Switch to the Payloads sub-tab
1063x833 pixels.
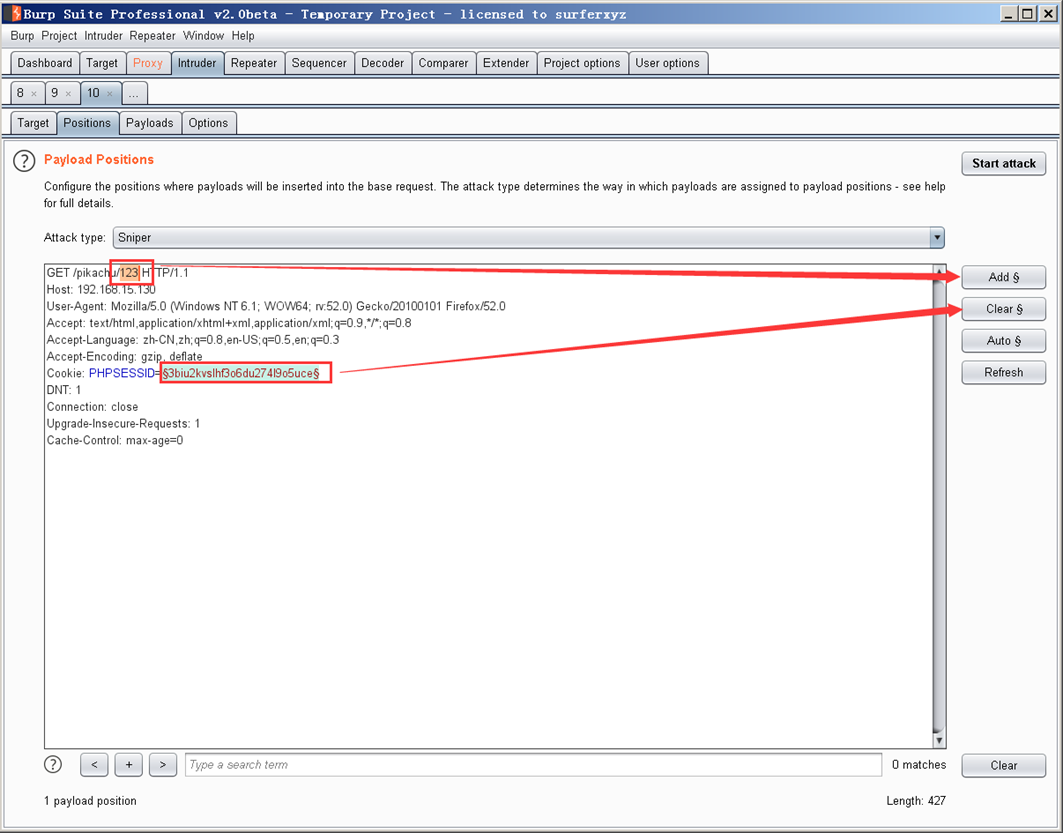coord(149,123)
